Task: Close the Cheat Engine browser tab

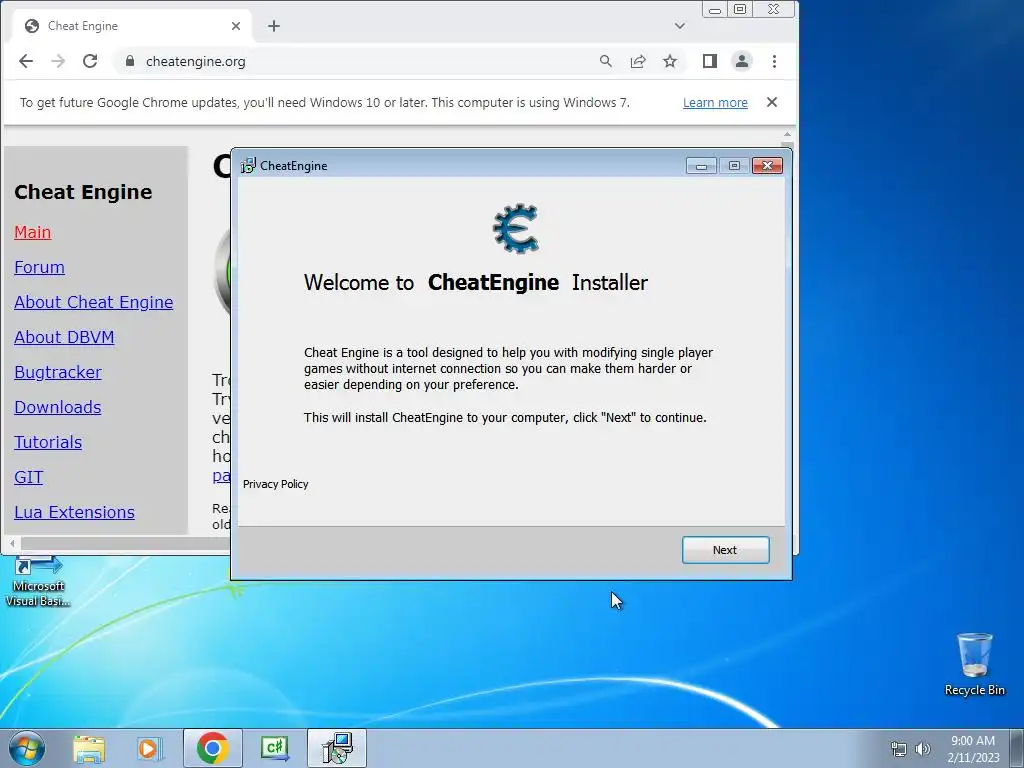Action: (236, 26)
